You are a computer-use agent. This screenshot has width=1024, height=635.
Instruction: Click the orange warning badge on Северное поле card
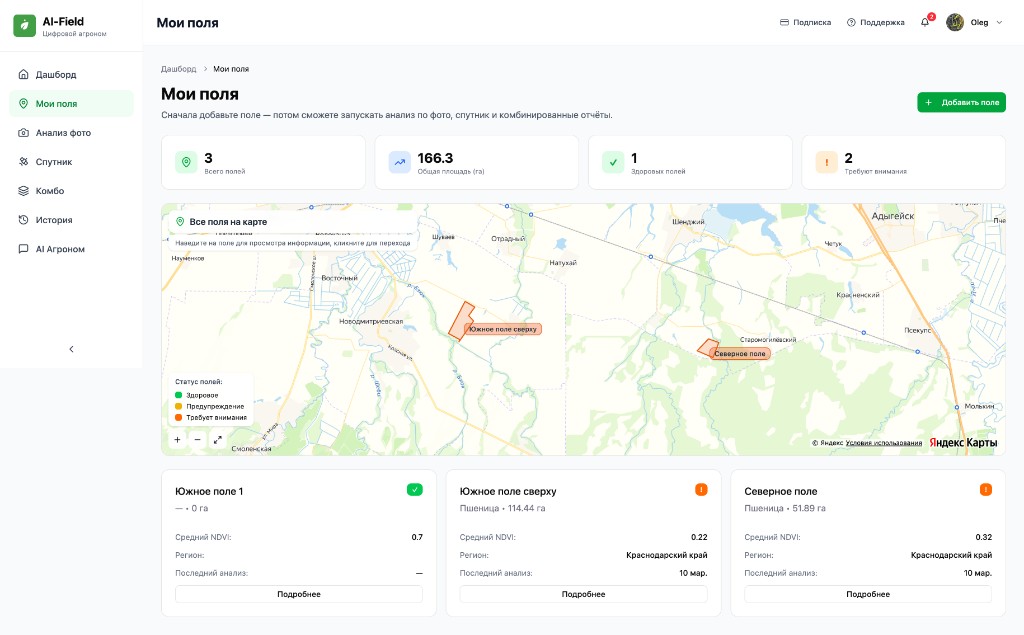click(x=985, y=490)
